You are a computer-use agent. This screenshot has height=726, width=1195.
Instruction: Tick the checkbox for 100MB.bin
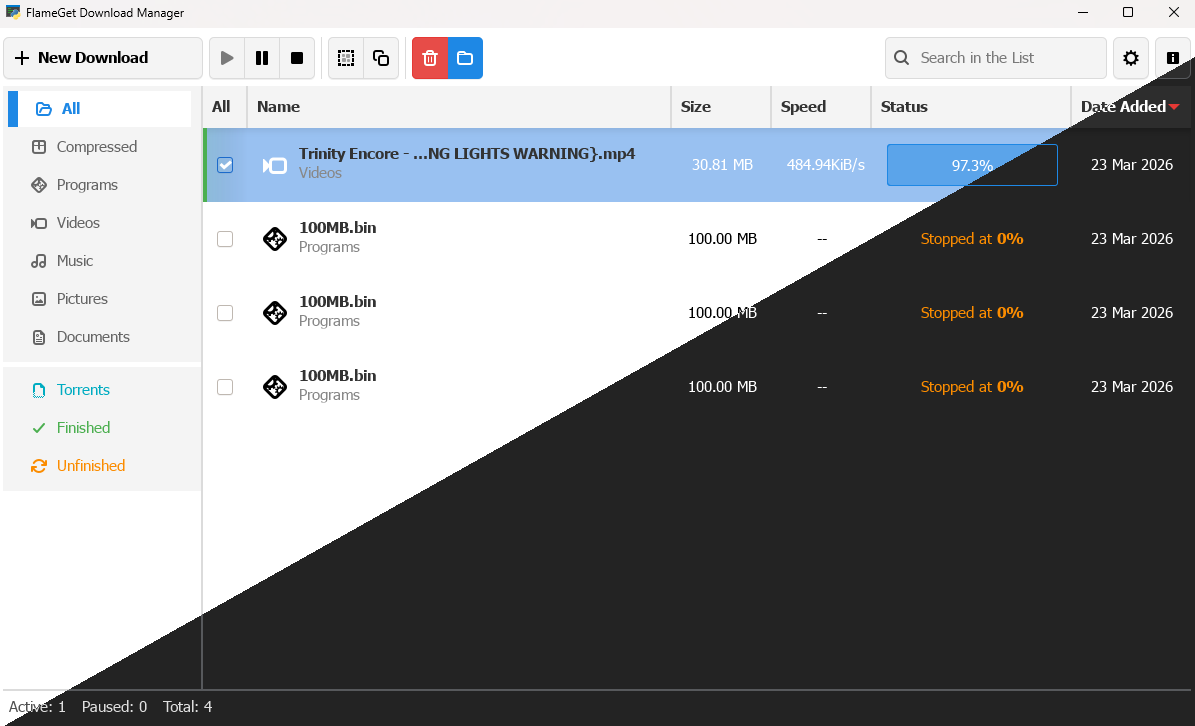click(x=225, y=238)
